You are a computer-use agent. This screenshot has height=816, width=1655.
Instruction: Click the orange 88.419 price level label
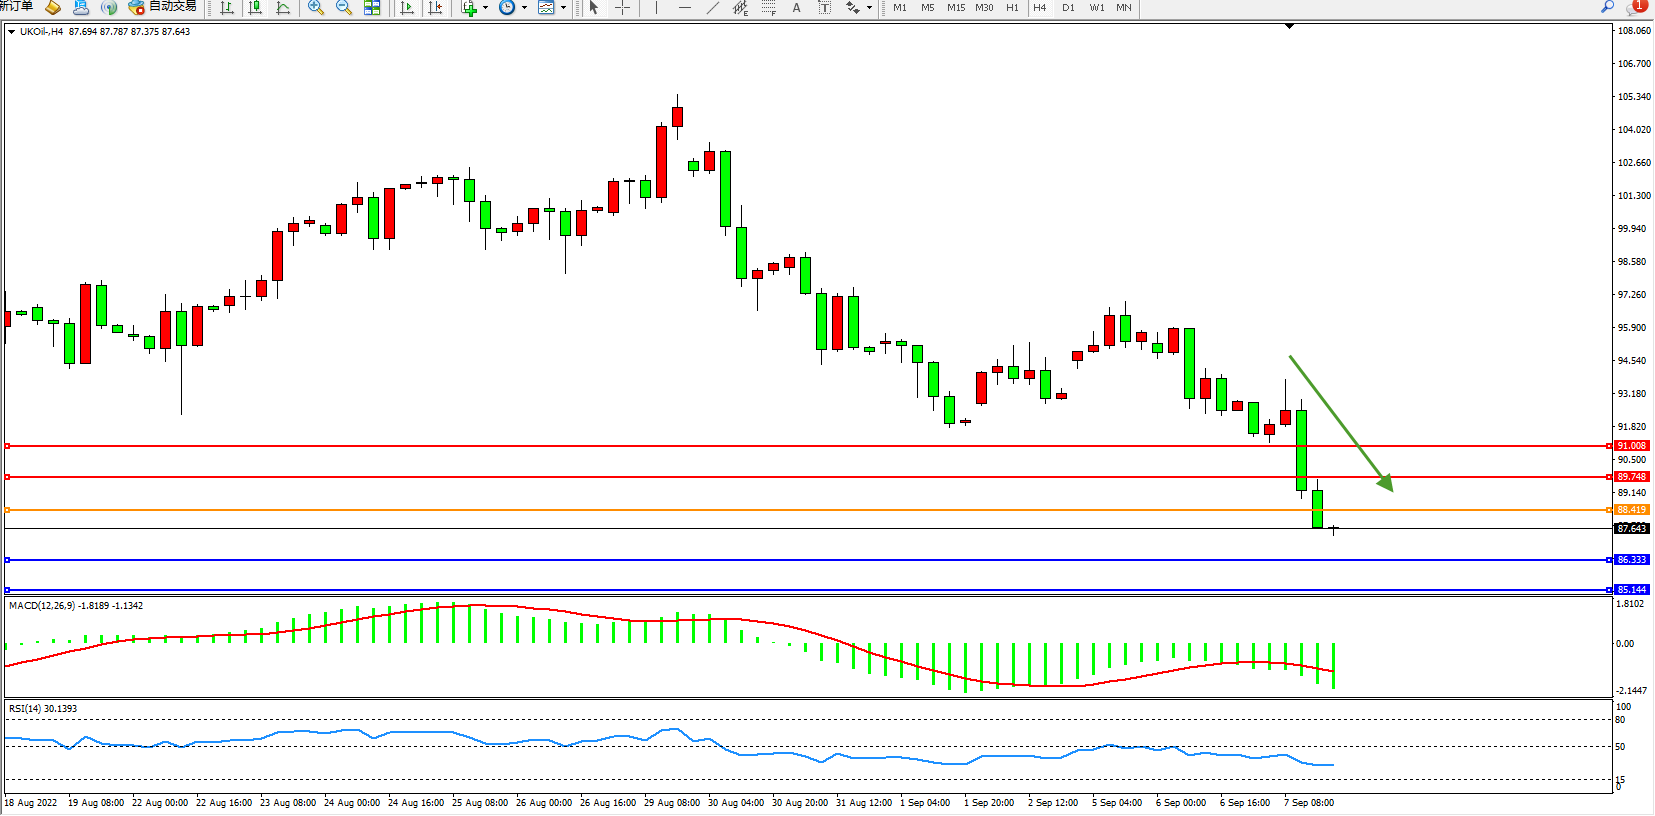tap(1631, 510)
